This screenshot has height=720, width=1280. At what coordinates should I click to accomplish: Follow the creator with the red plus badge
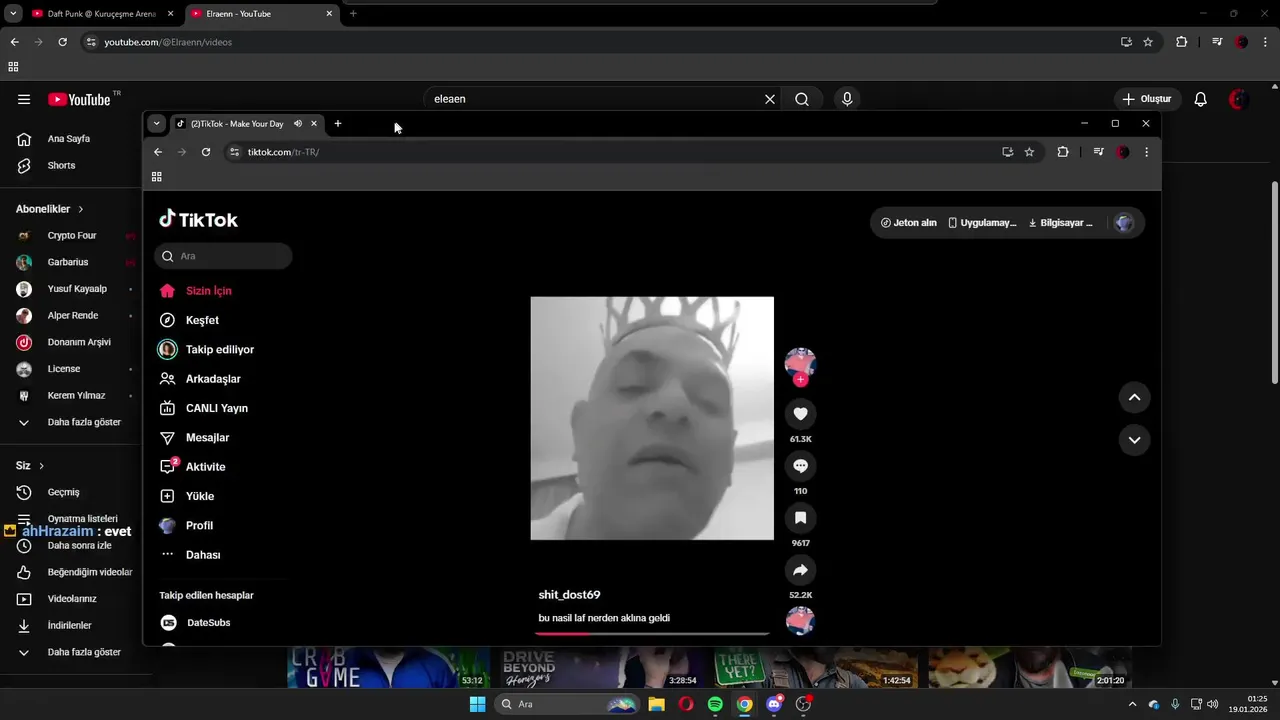click(800, 380)
